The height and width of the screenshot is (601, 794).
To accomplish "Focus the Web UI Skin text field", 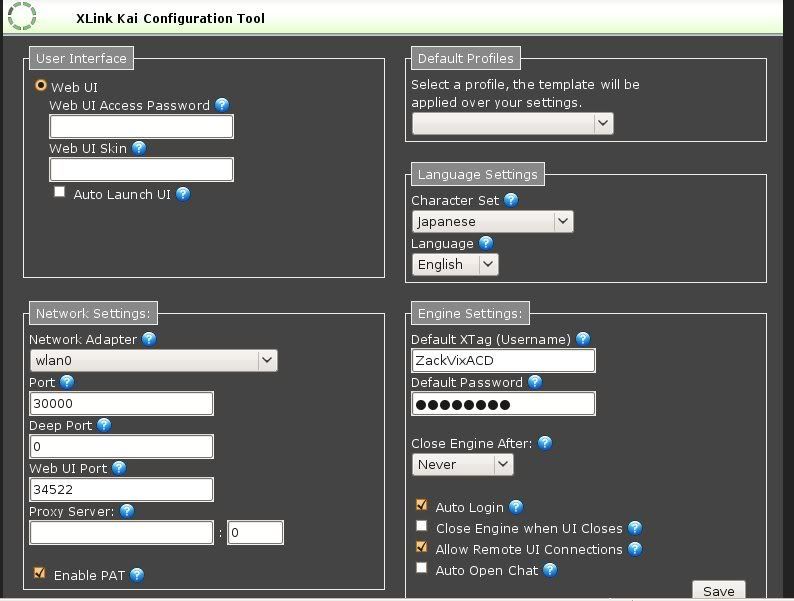I will [x=141, y=170].
